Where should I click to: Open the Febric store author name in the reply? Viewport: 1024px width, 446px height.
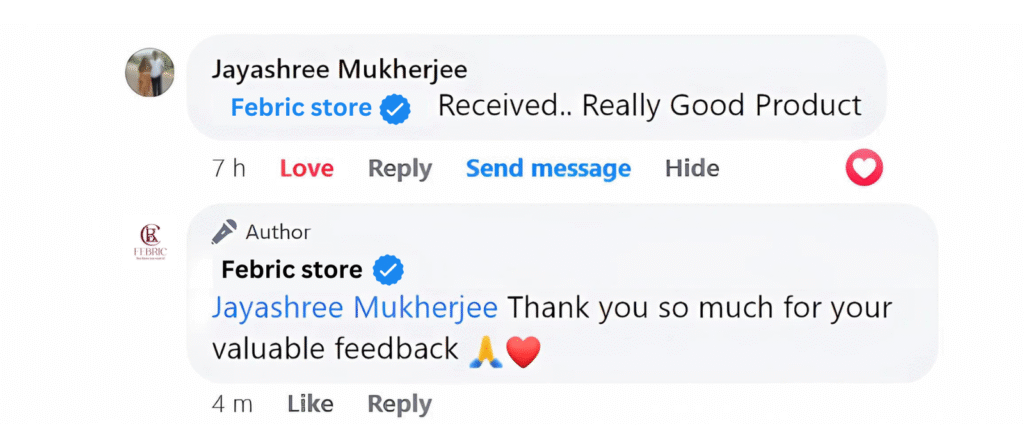[291, 269]
